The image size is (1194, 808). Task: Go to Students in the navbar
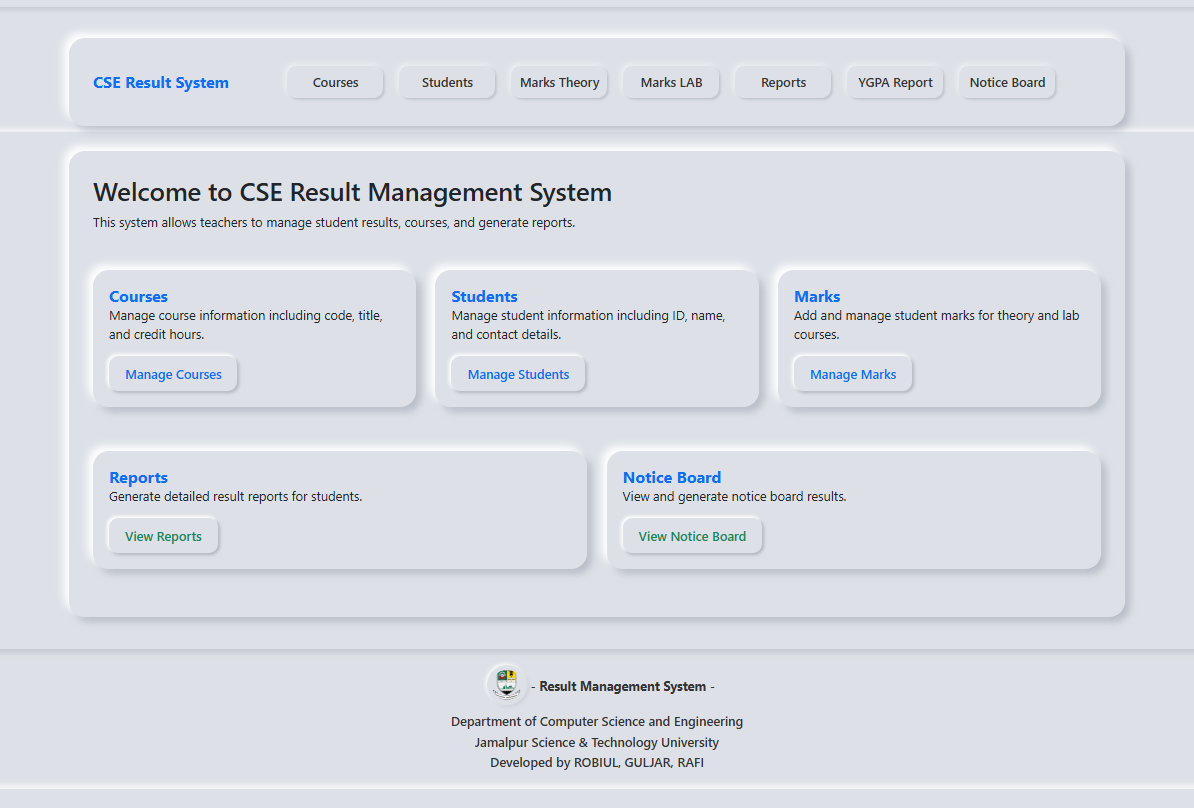point(447,83)
